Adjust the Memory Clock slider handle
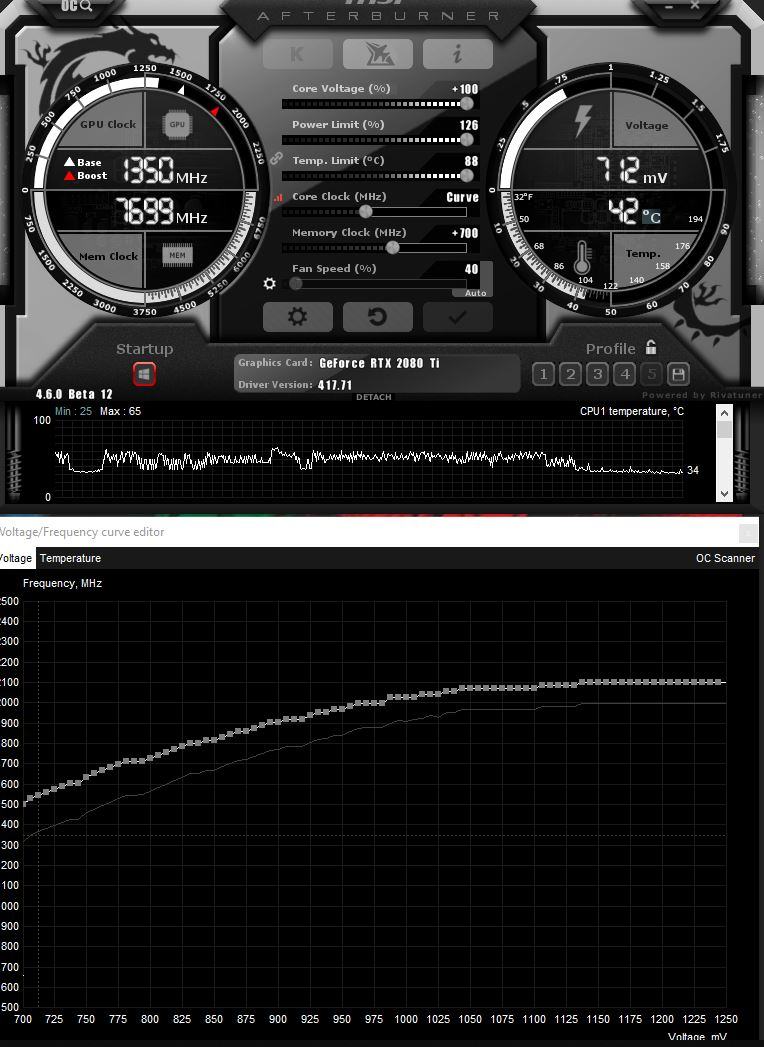 point(393,248)
